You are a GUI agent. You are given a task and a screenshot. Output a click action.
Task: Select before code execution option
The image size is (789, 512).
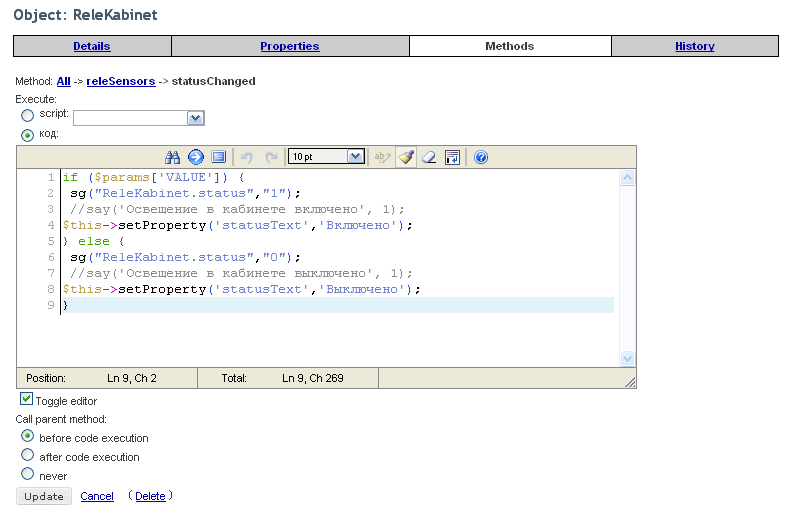[28, 436]
